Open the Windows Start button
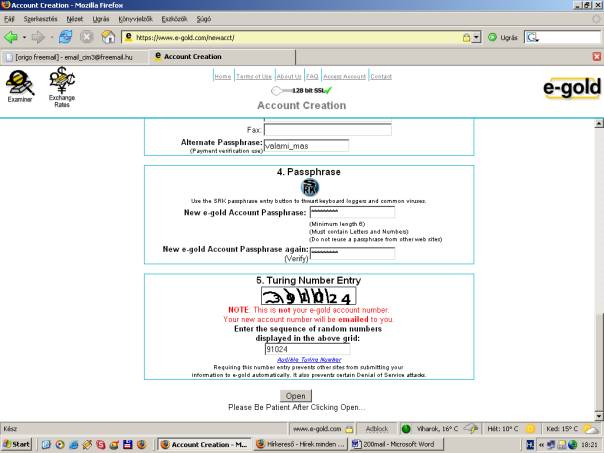604x453 pixels. pyautogui.click(x=18, y=443)
